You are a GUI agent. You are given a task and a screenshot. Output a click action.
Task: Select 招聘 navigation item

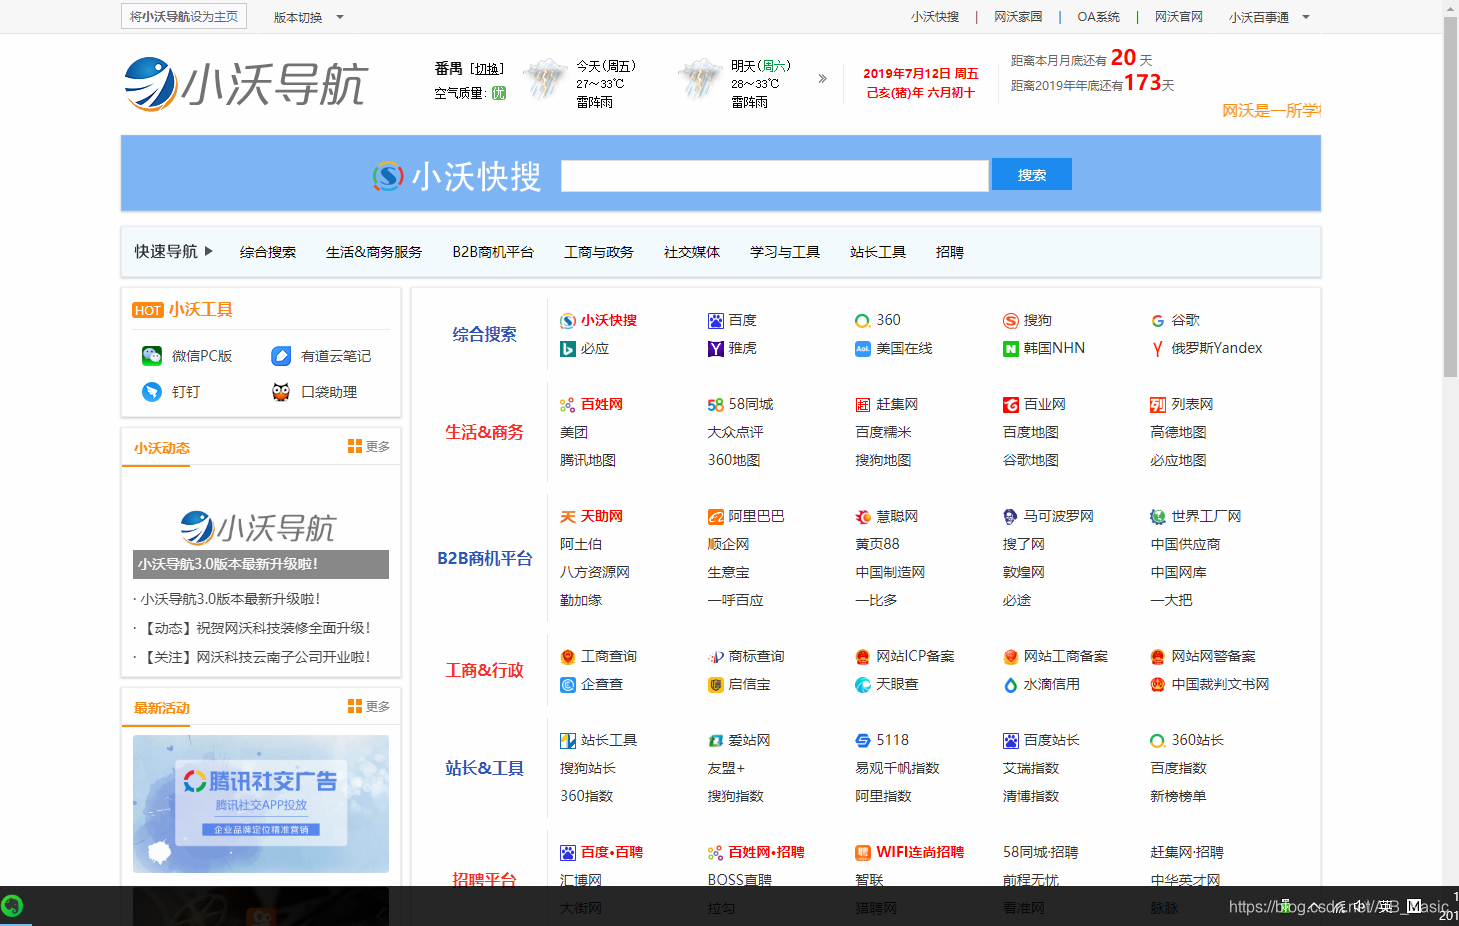coord(950,252)
